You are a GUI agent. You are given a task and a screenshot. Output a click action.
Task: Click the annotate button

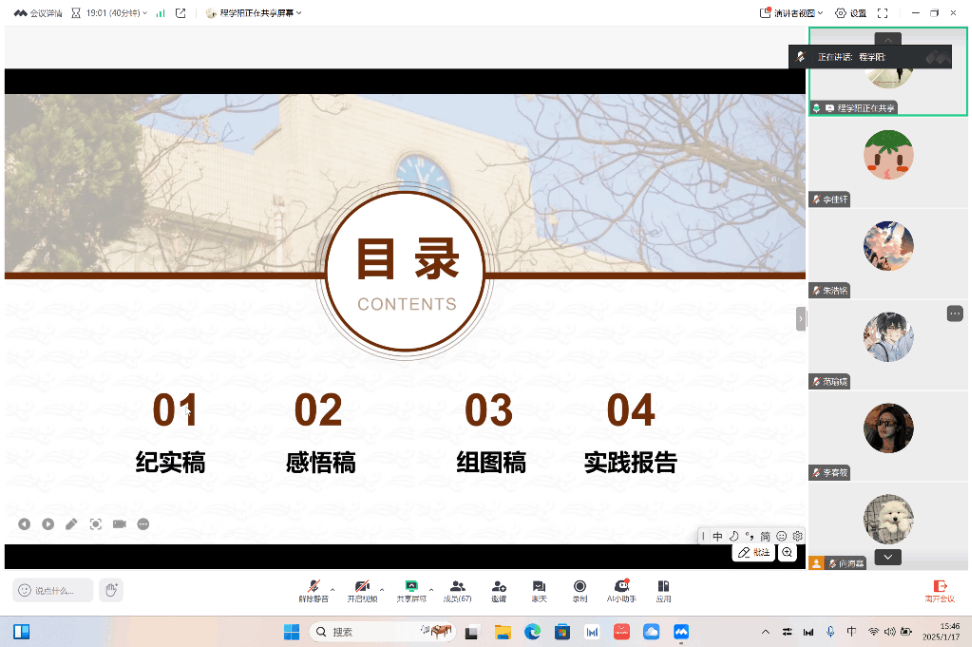(x=754, y=552)
